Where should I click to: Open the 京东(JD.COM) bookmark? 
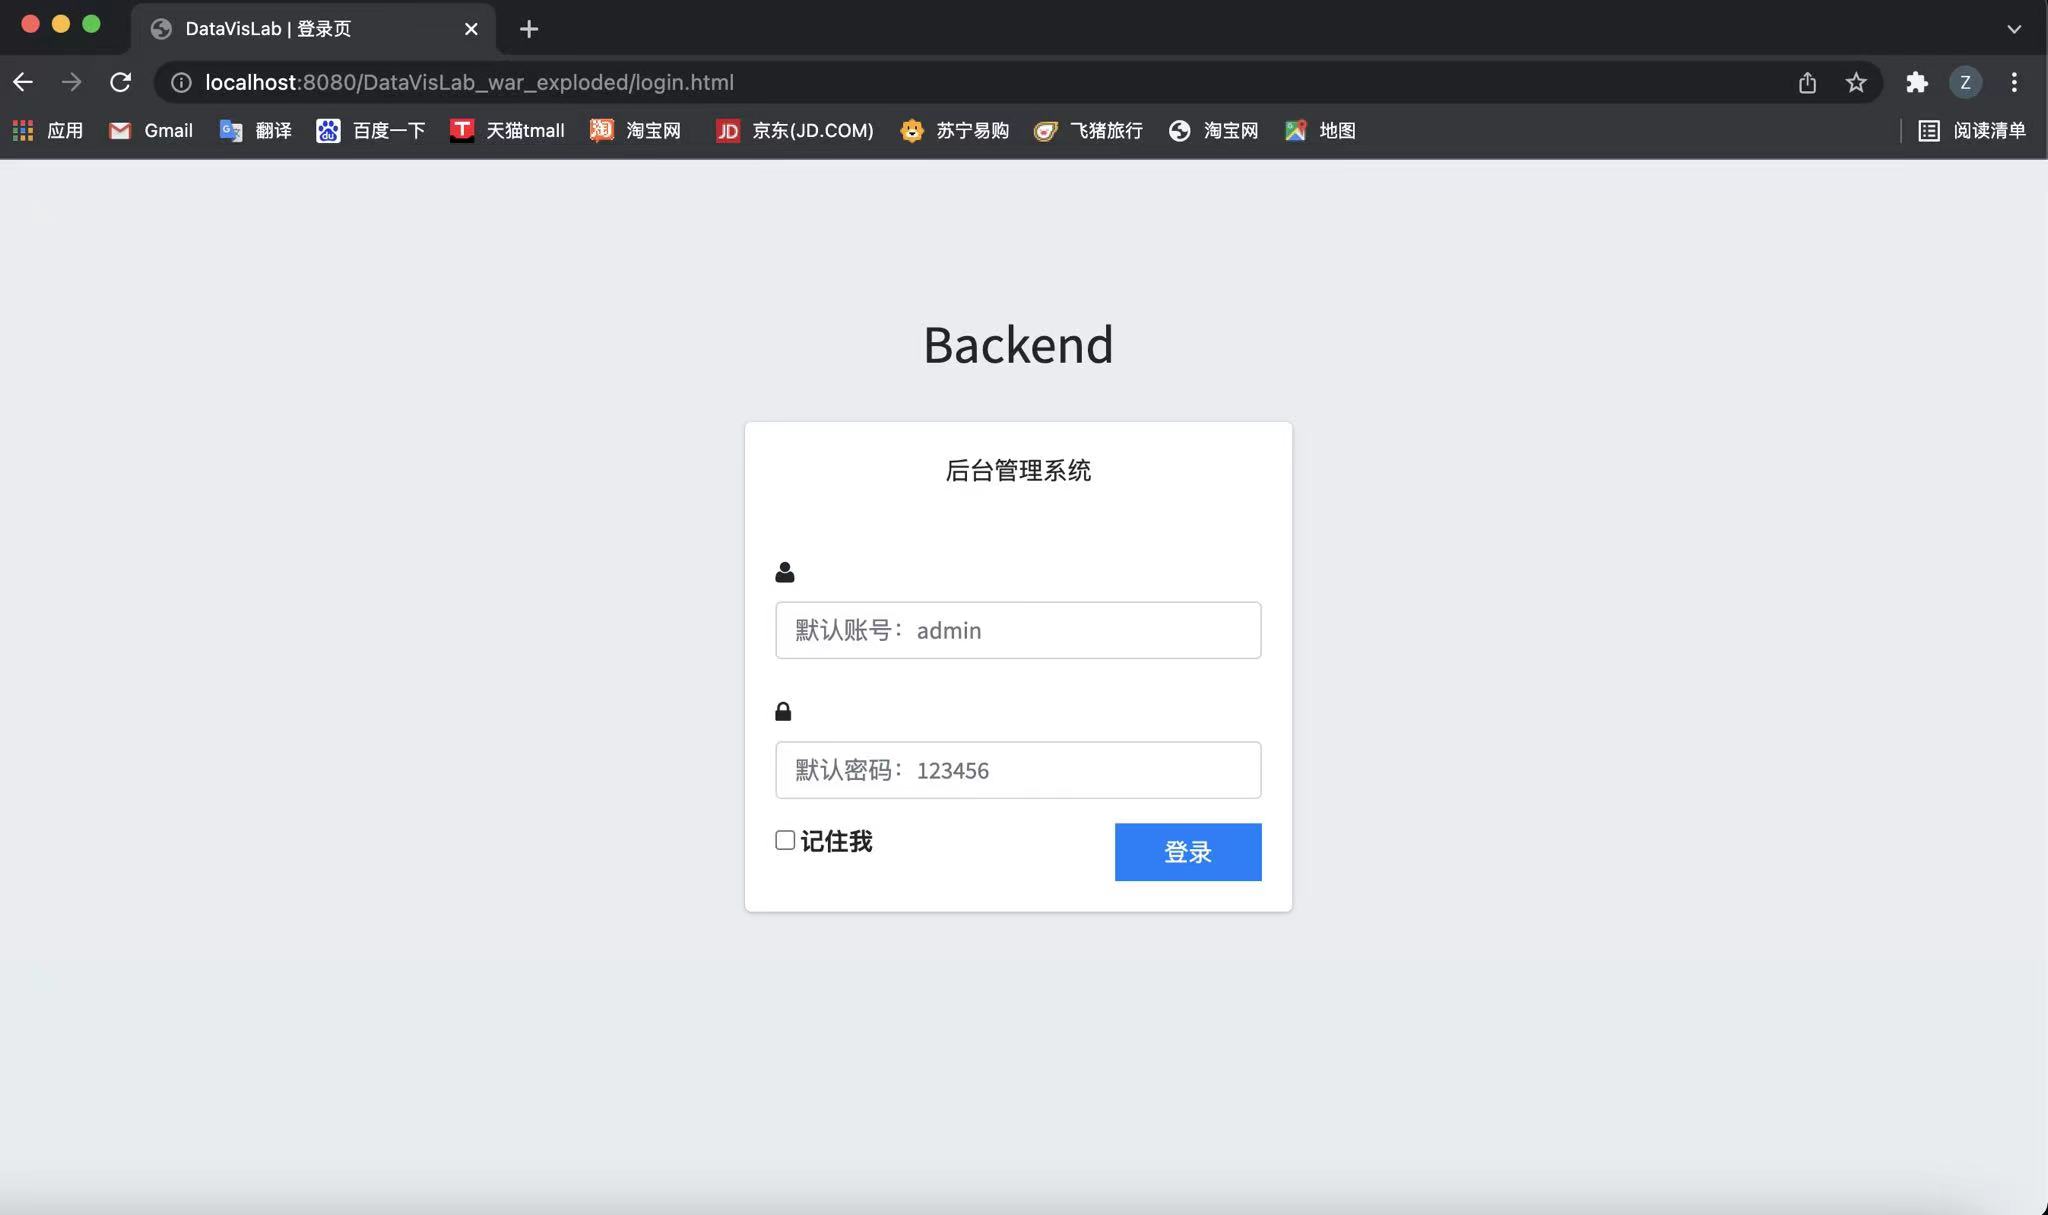coord(793,130)
